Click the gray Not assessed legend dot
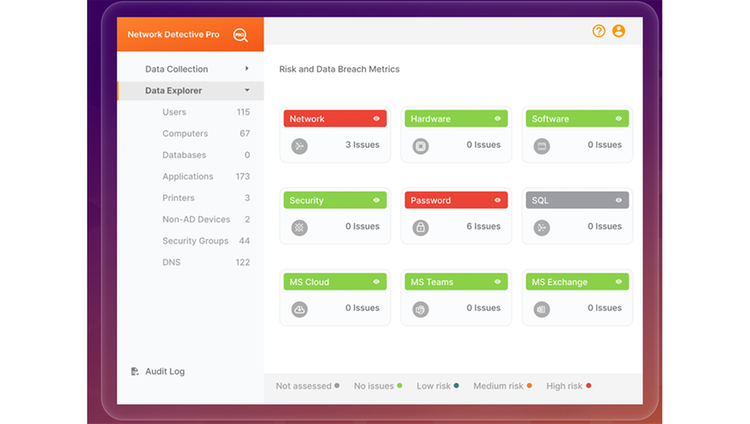The image size is (750, 424). [337, 385]
